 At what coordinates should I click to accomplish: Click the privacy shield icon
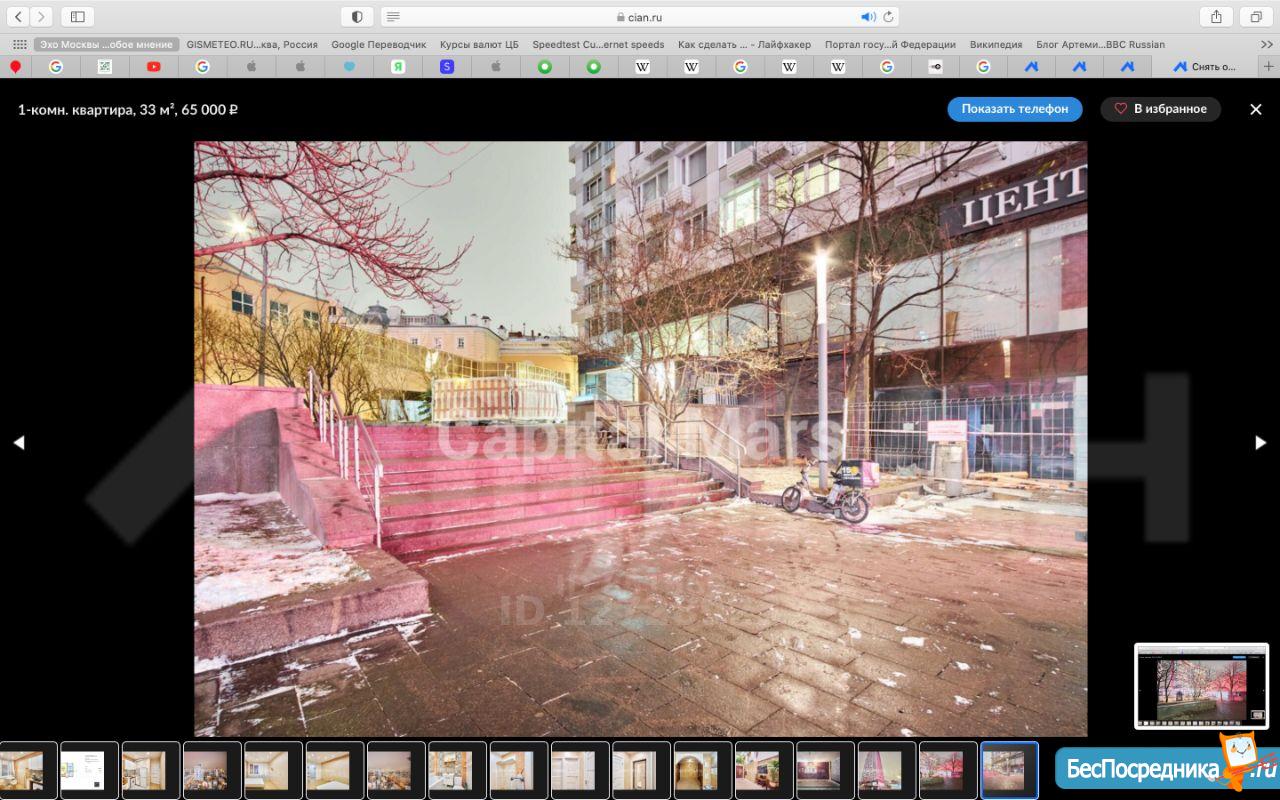[357, 17]
